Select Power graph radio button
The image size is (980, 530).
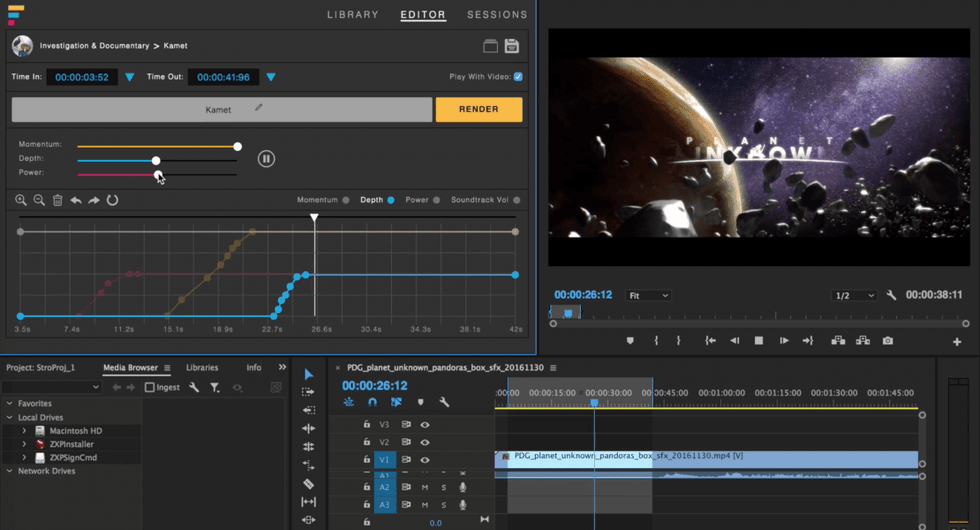tap(436, 200)
